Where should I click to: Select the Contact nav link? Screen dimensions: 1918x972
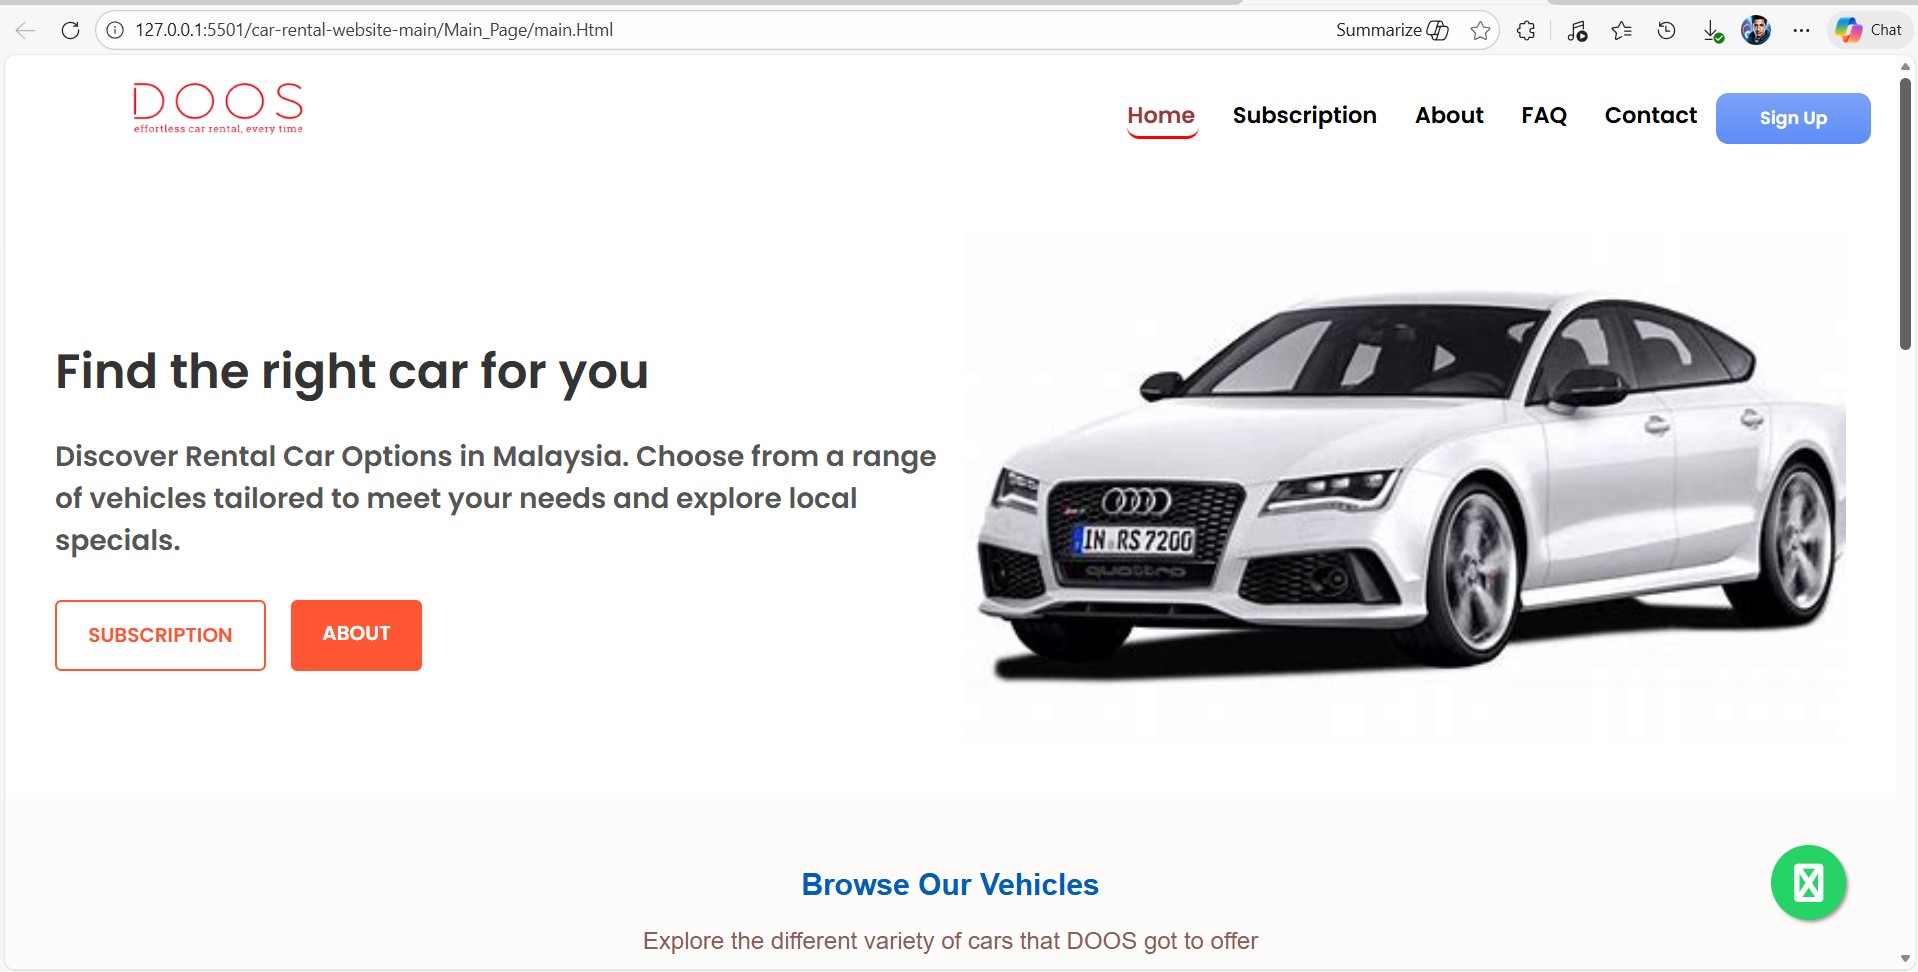tap(1650, 116)
